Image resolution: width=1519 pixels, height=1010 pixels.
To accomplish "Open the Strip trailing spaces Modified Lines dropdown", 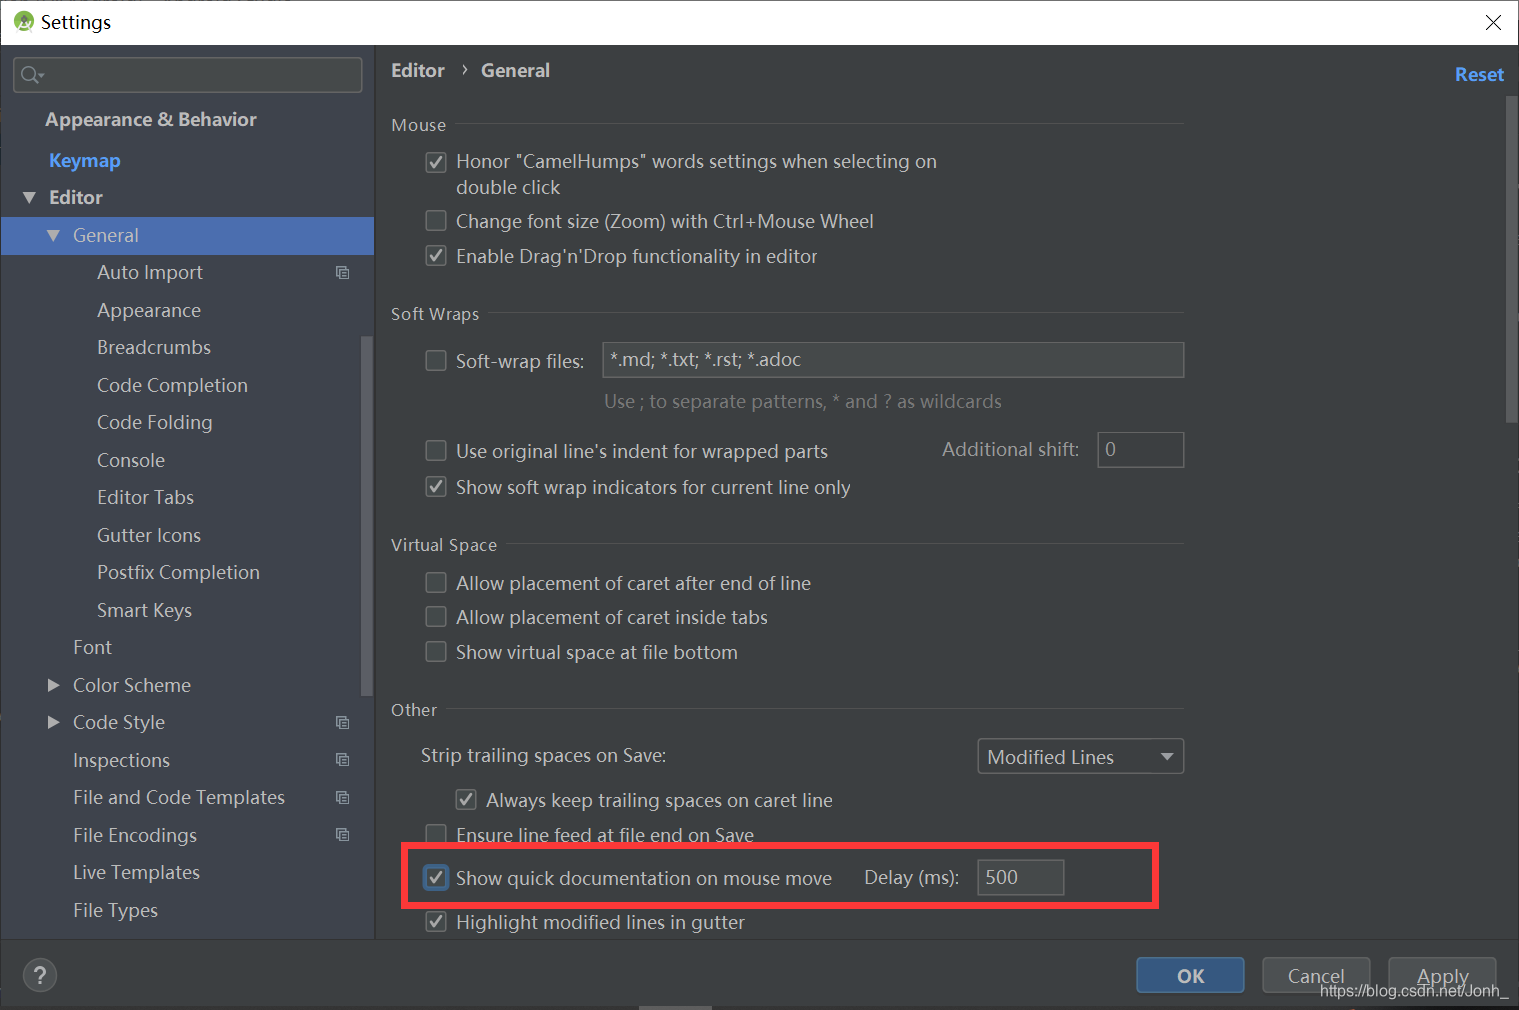I will click(x=1080, y=757).
